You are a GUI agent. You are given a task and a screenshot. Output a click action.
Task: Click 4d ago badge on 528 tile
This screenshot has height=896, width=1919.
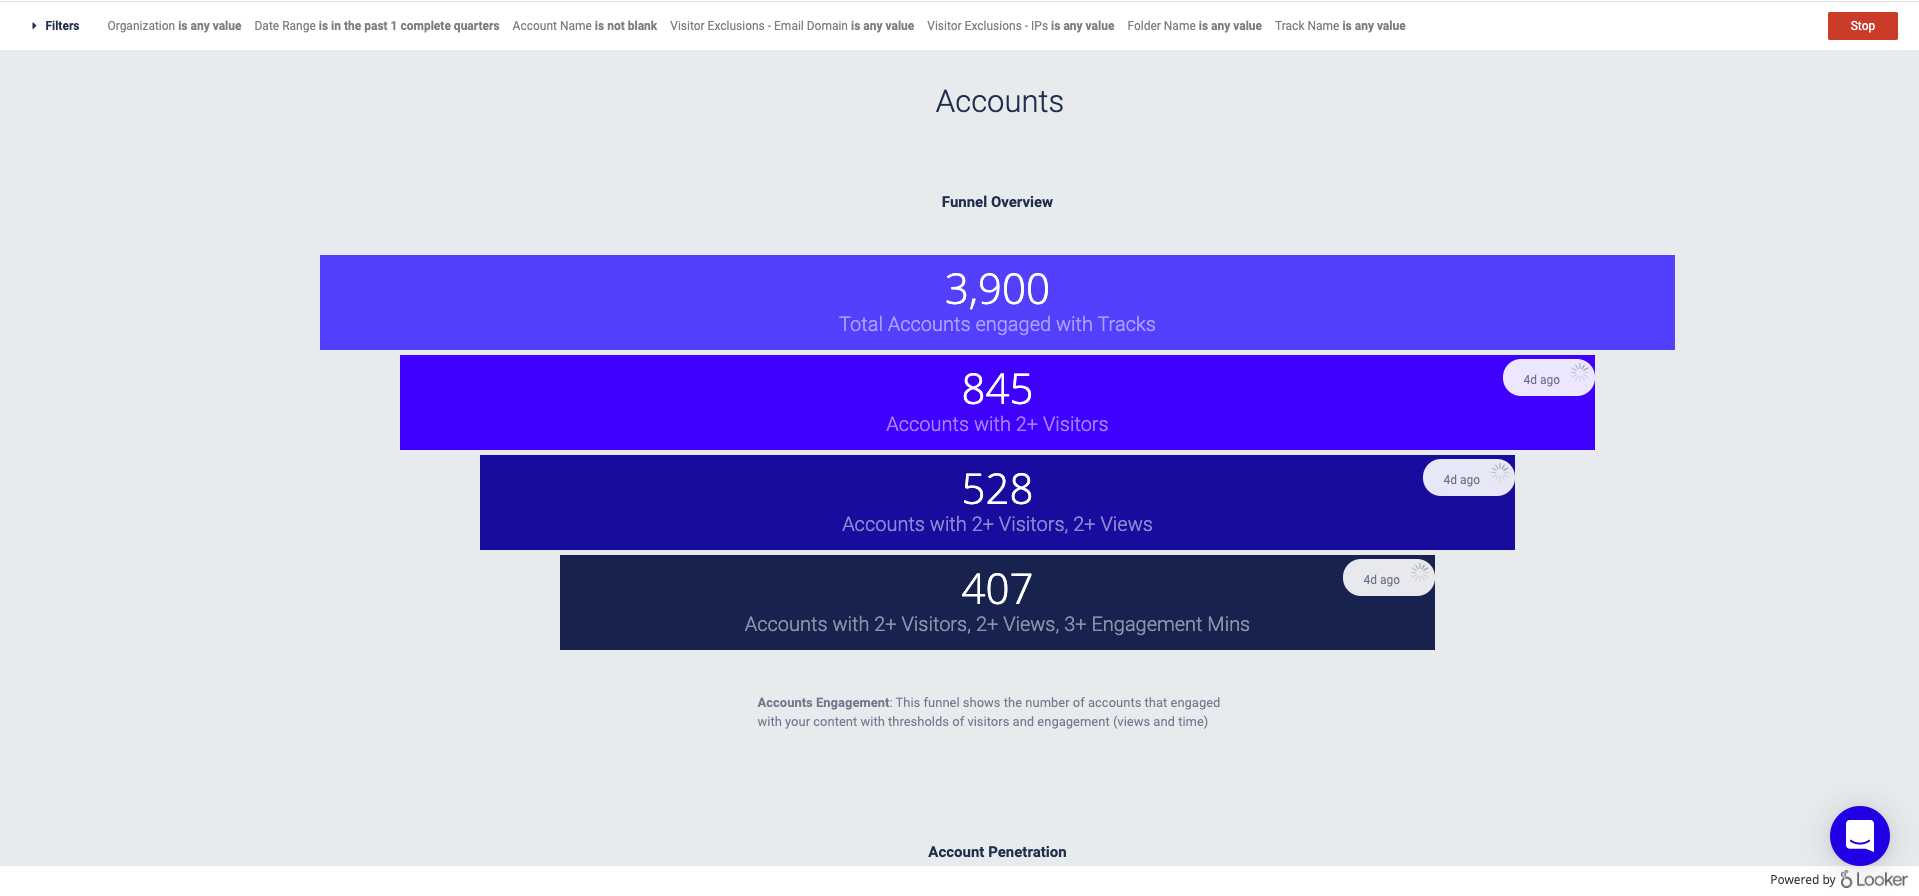coord(1461,480)
